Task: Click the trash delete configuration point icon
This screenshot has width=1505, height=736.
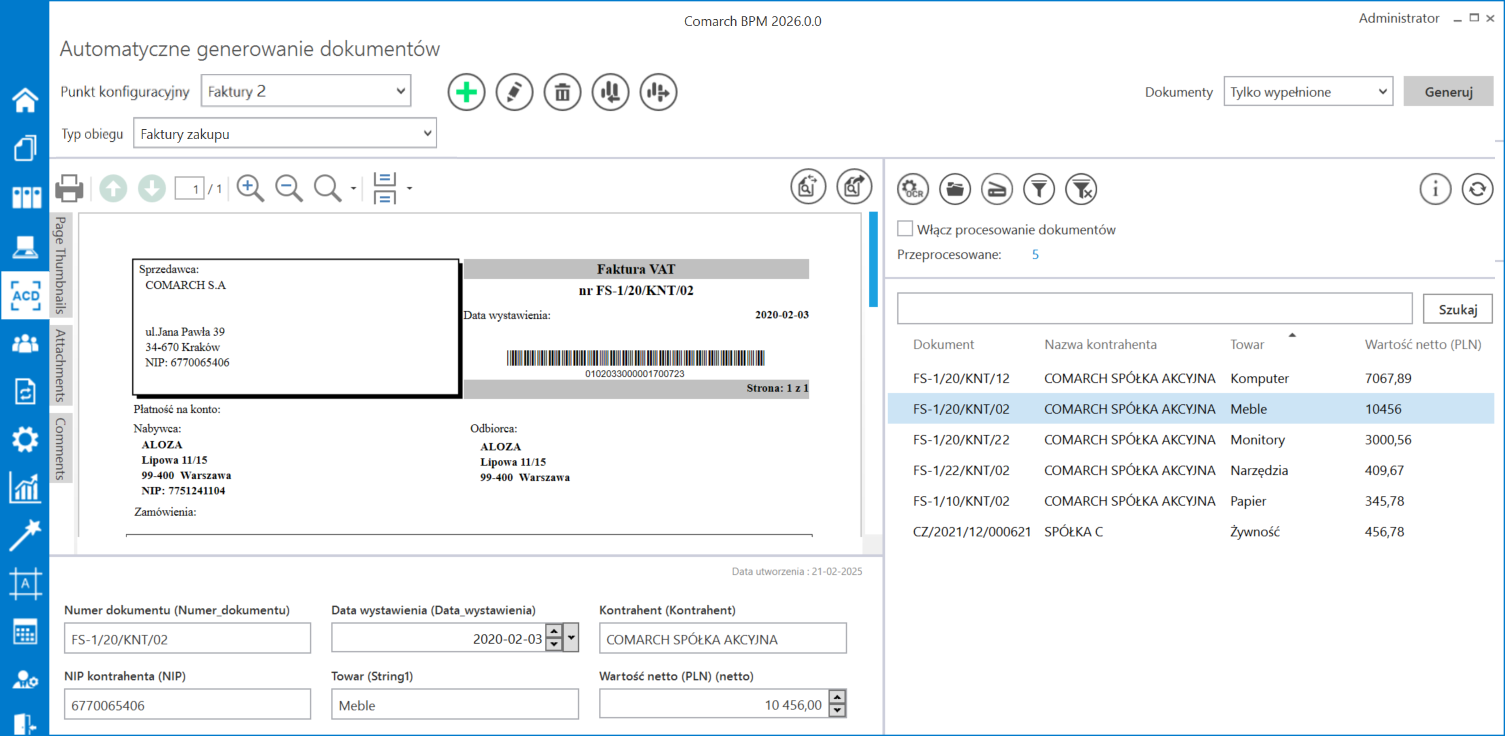Action: (562, 93)
